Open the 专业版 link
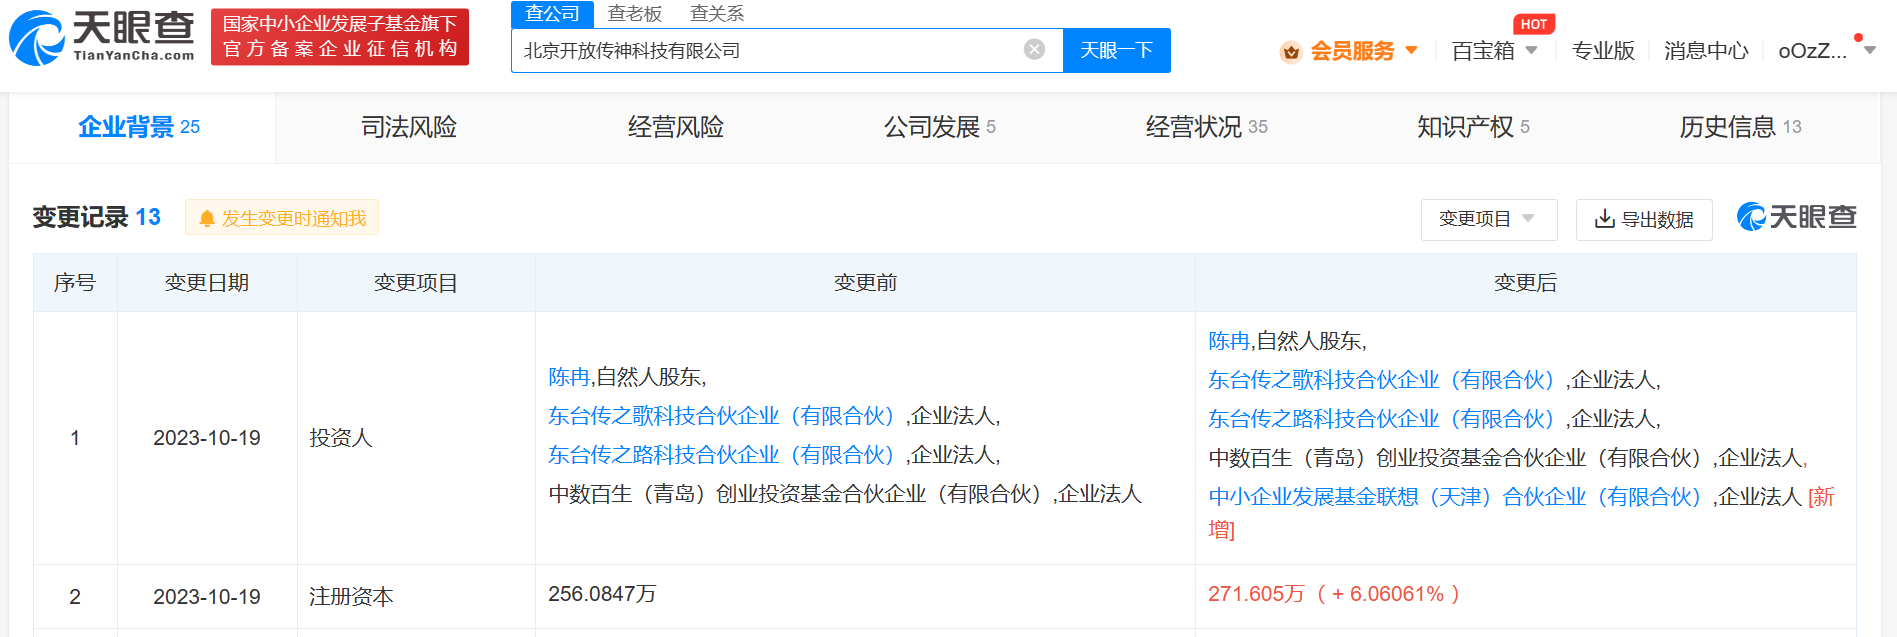Screen dimensions: 1897x637 1603,51
